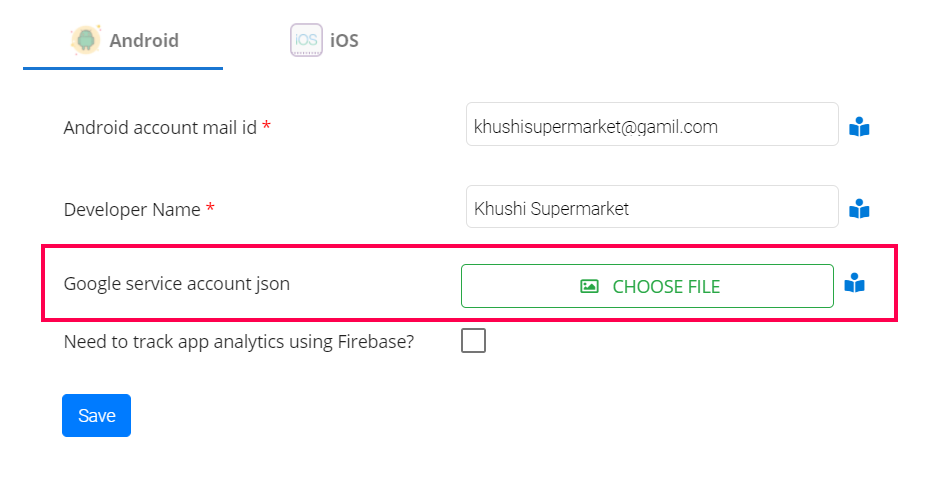Open help icon beside Android account mail id
This screenshot has width=952, height=478.
[859, 128]
